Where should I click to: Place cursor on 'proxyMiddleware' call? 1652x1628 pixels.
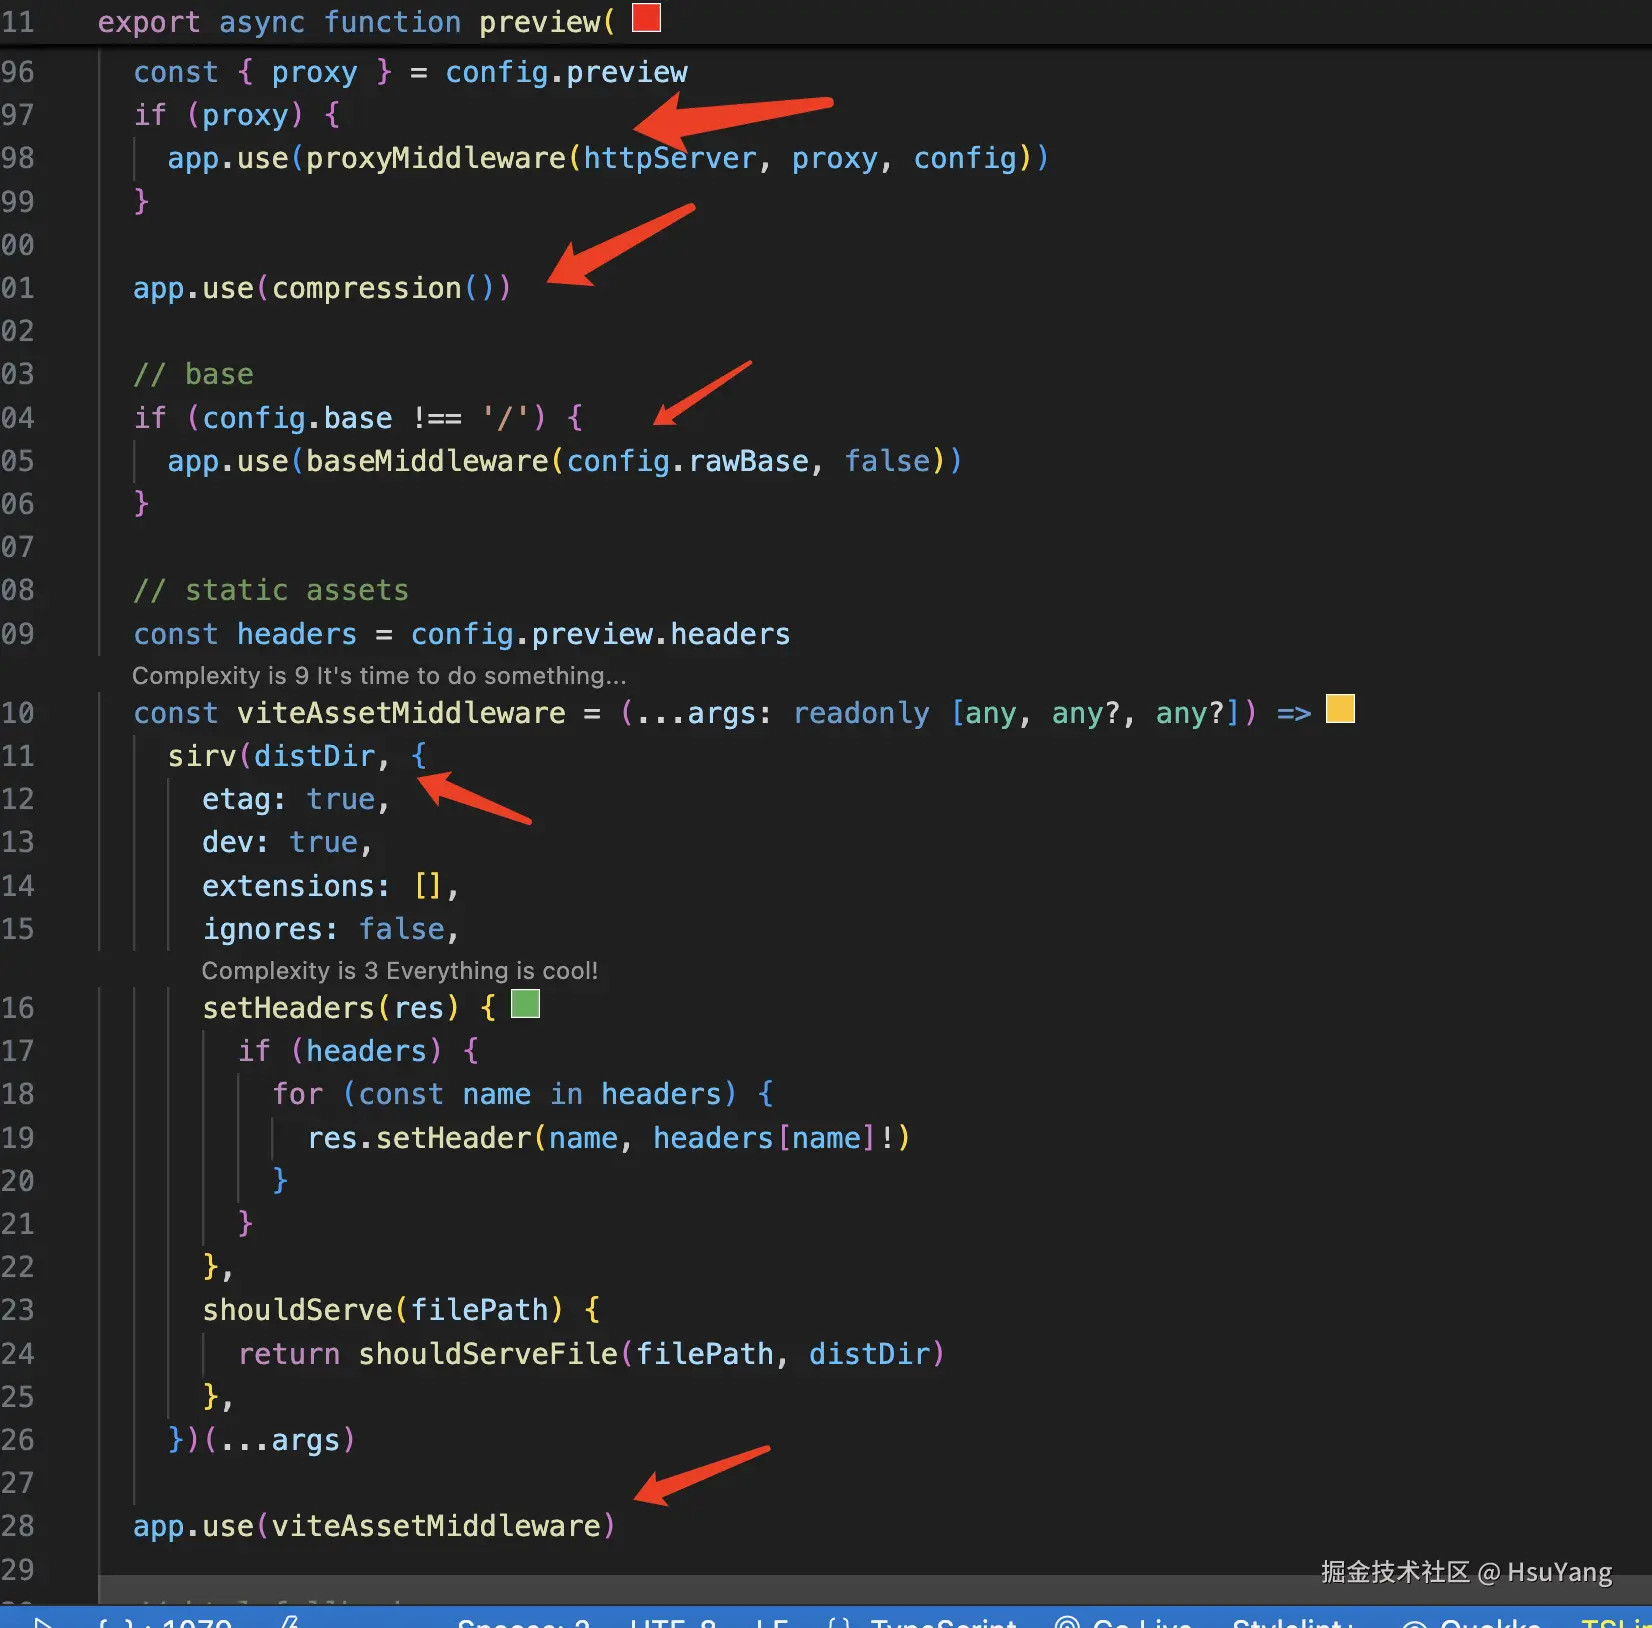click(x=436, y=158)
